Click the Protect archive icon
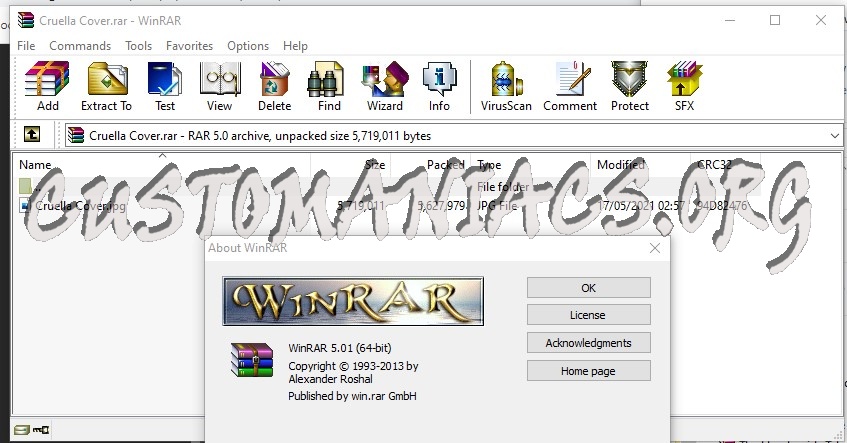This screenshot has width=847, height=443. [629, 86]
